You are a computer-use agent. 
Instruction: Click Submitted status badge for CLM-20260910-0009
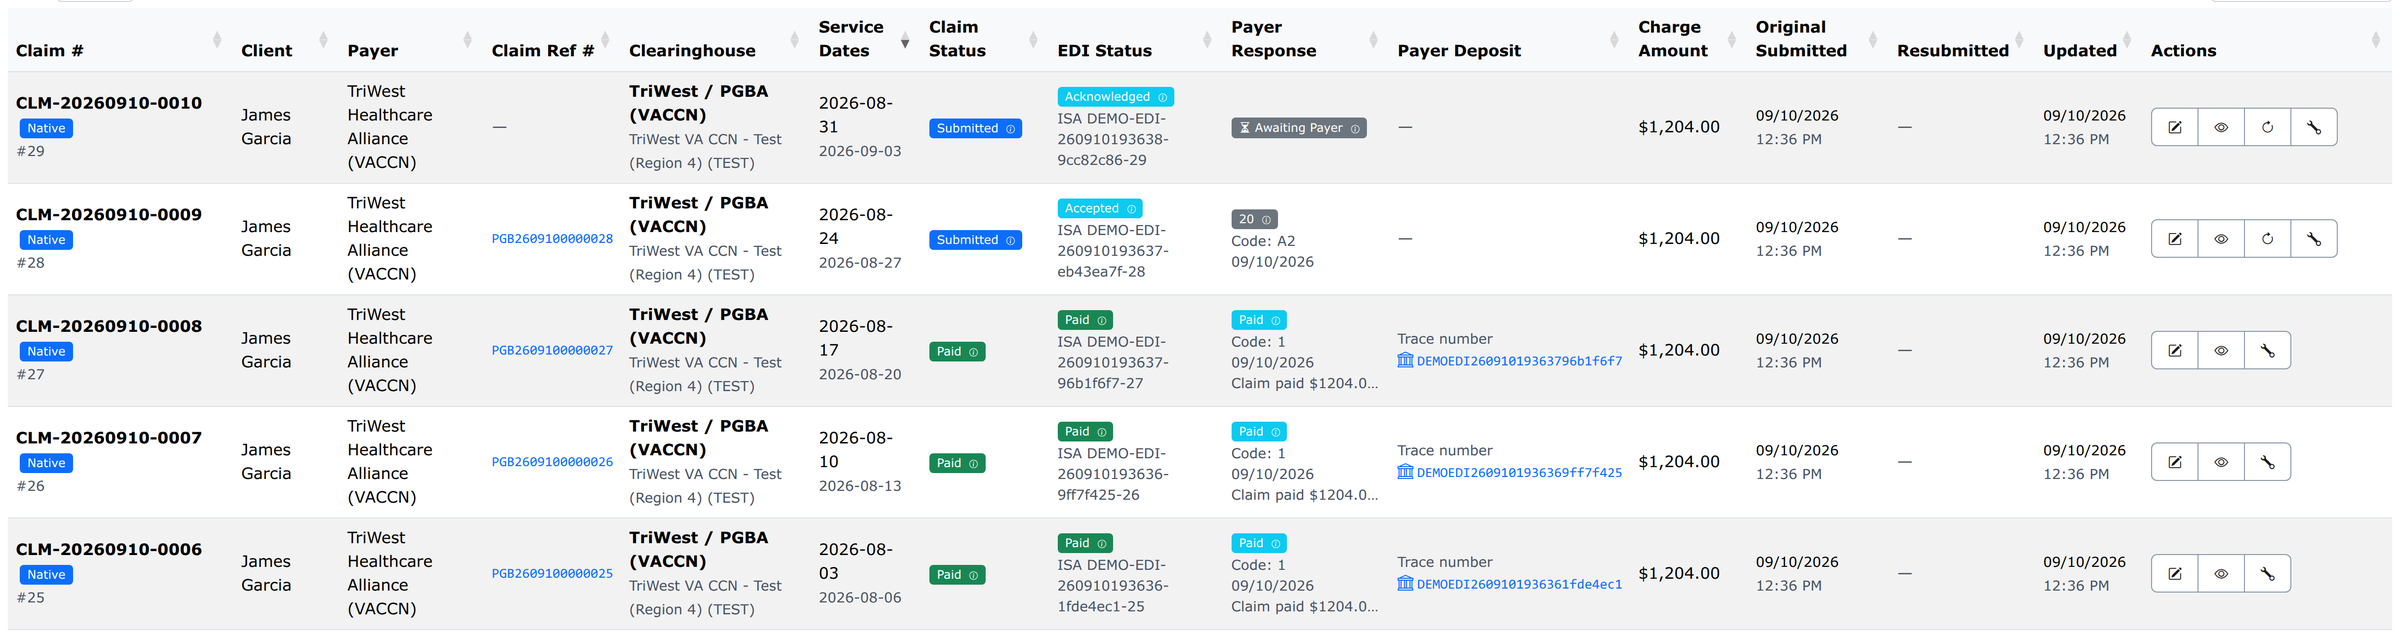[975, 240]
